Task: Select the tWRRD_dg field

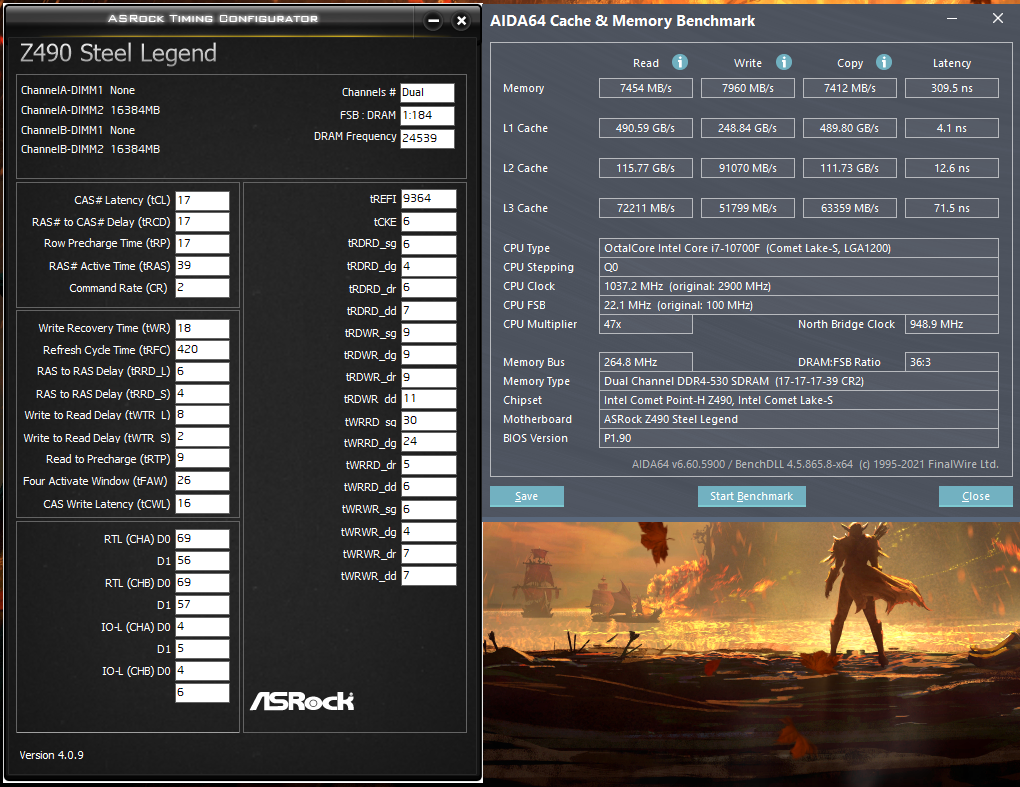Action: 429,442
